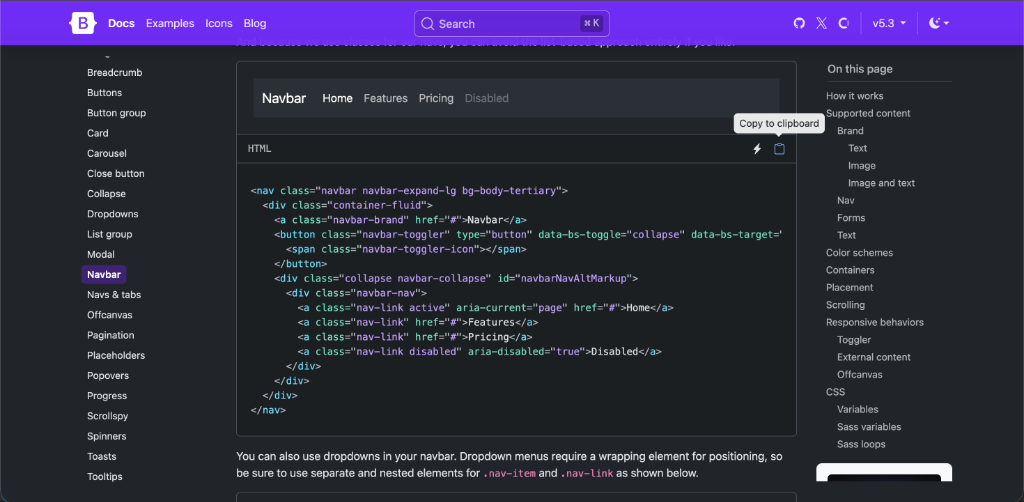Click the Navbar brand in the example
This screenshot has width=1024, height=502.
[x=283, y=99]
